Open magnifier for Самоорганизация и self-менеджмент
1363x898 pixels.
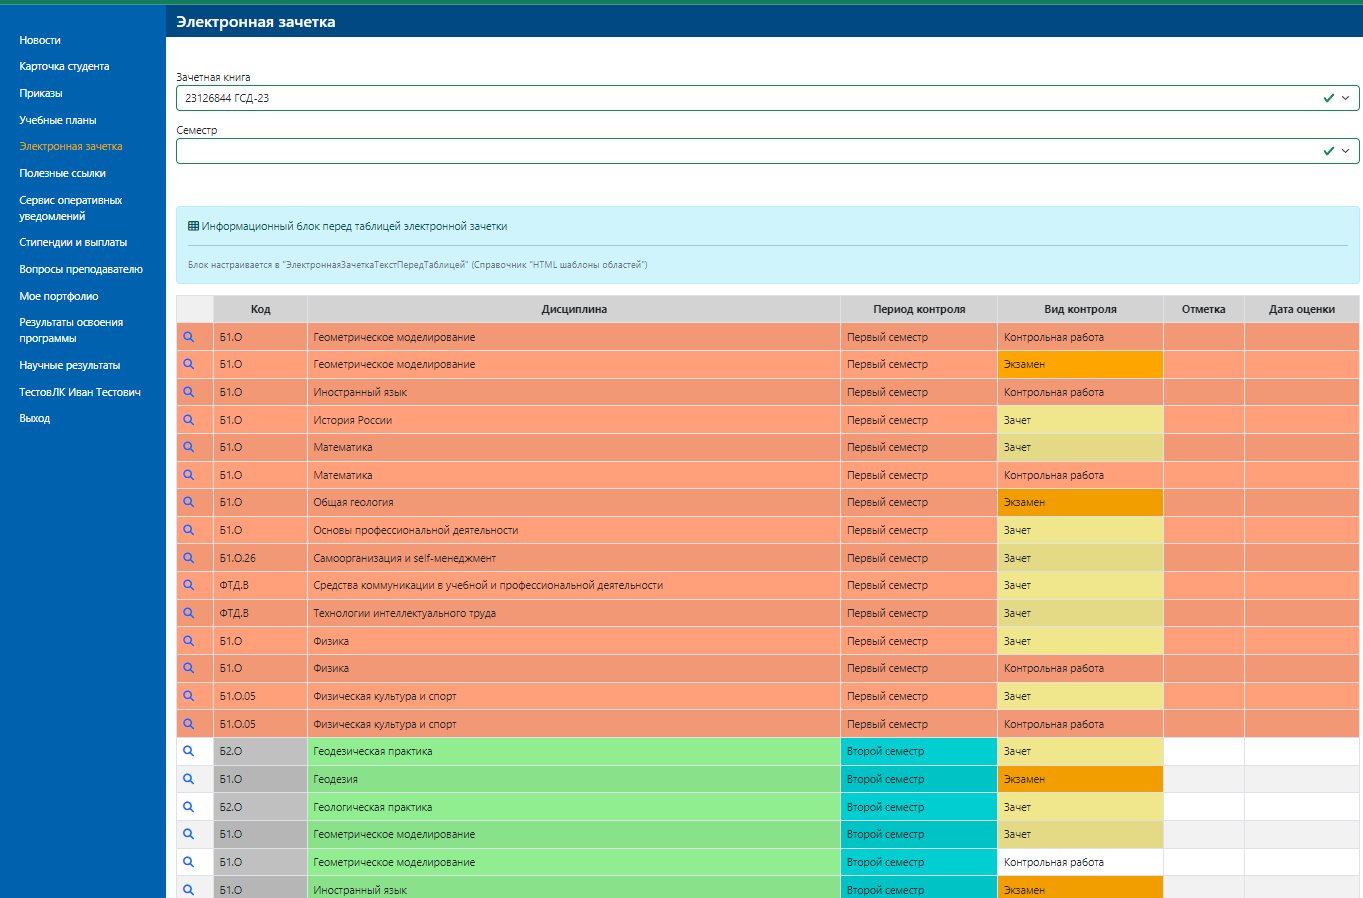point(188,558)
